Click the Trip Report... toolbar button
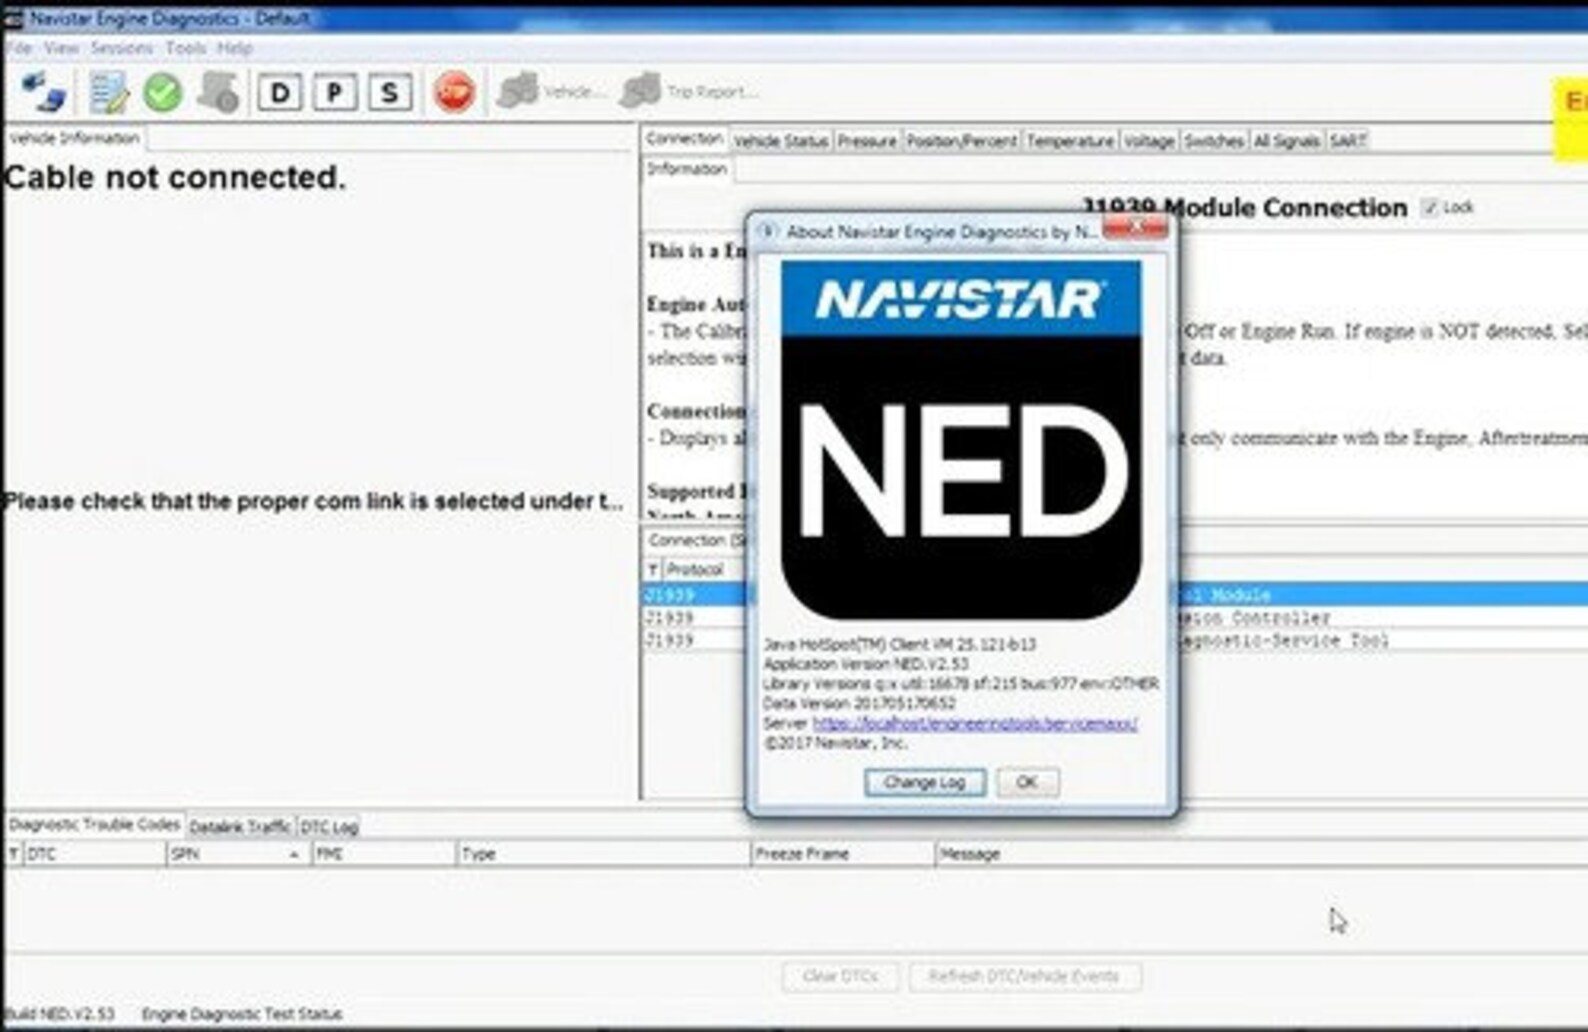 click(688, 91)
